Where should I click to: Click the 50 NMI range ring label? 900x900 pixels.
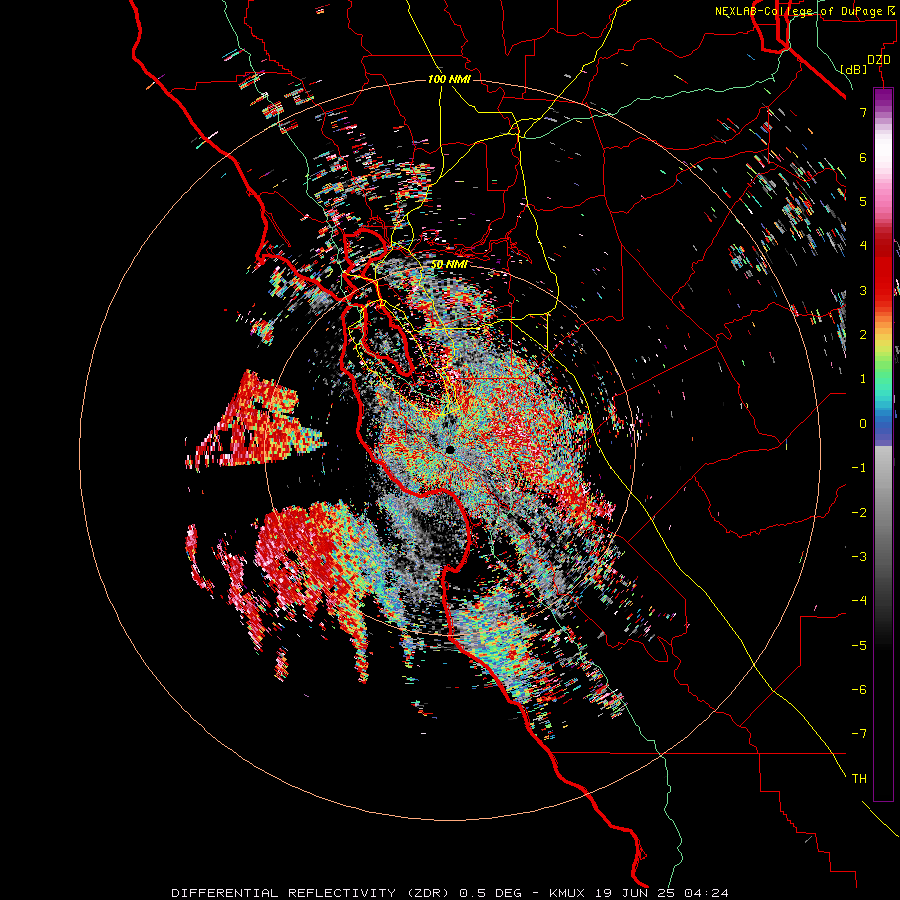449,265
